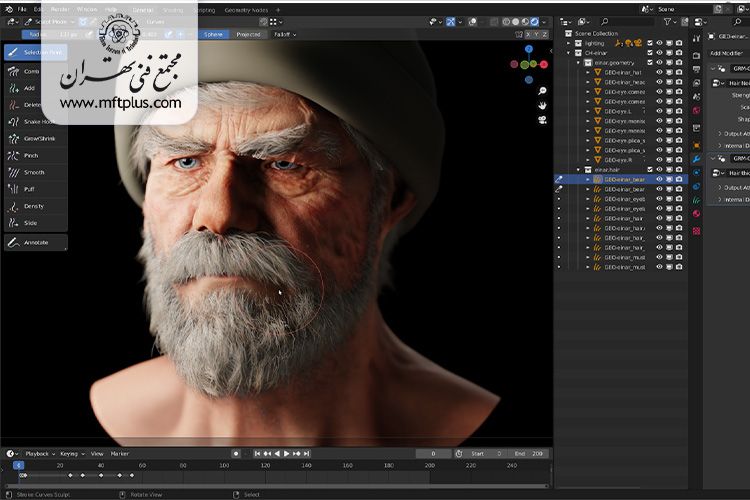This screenshot has height=500, width=750.
Task: Select the Comb hair sculpt tool
Action: tap(35, 71)
